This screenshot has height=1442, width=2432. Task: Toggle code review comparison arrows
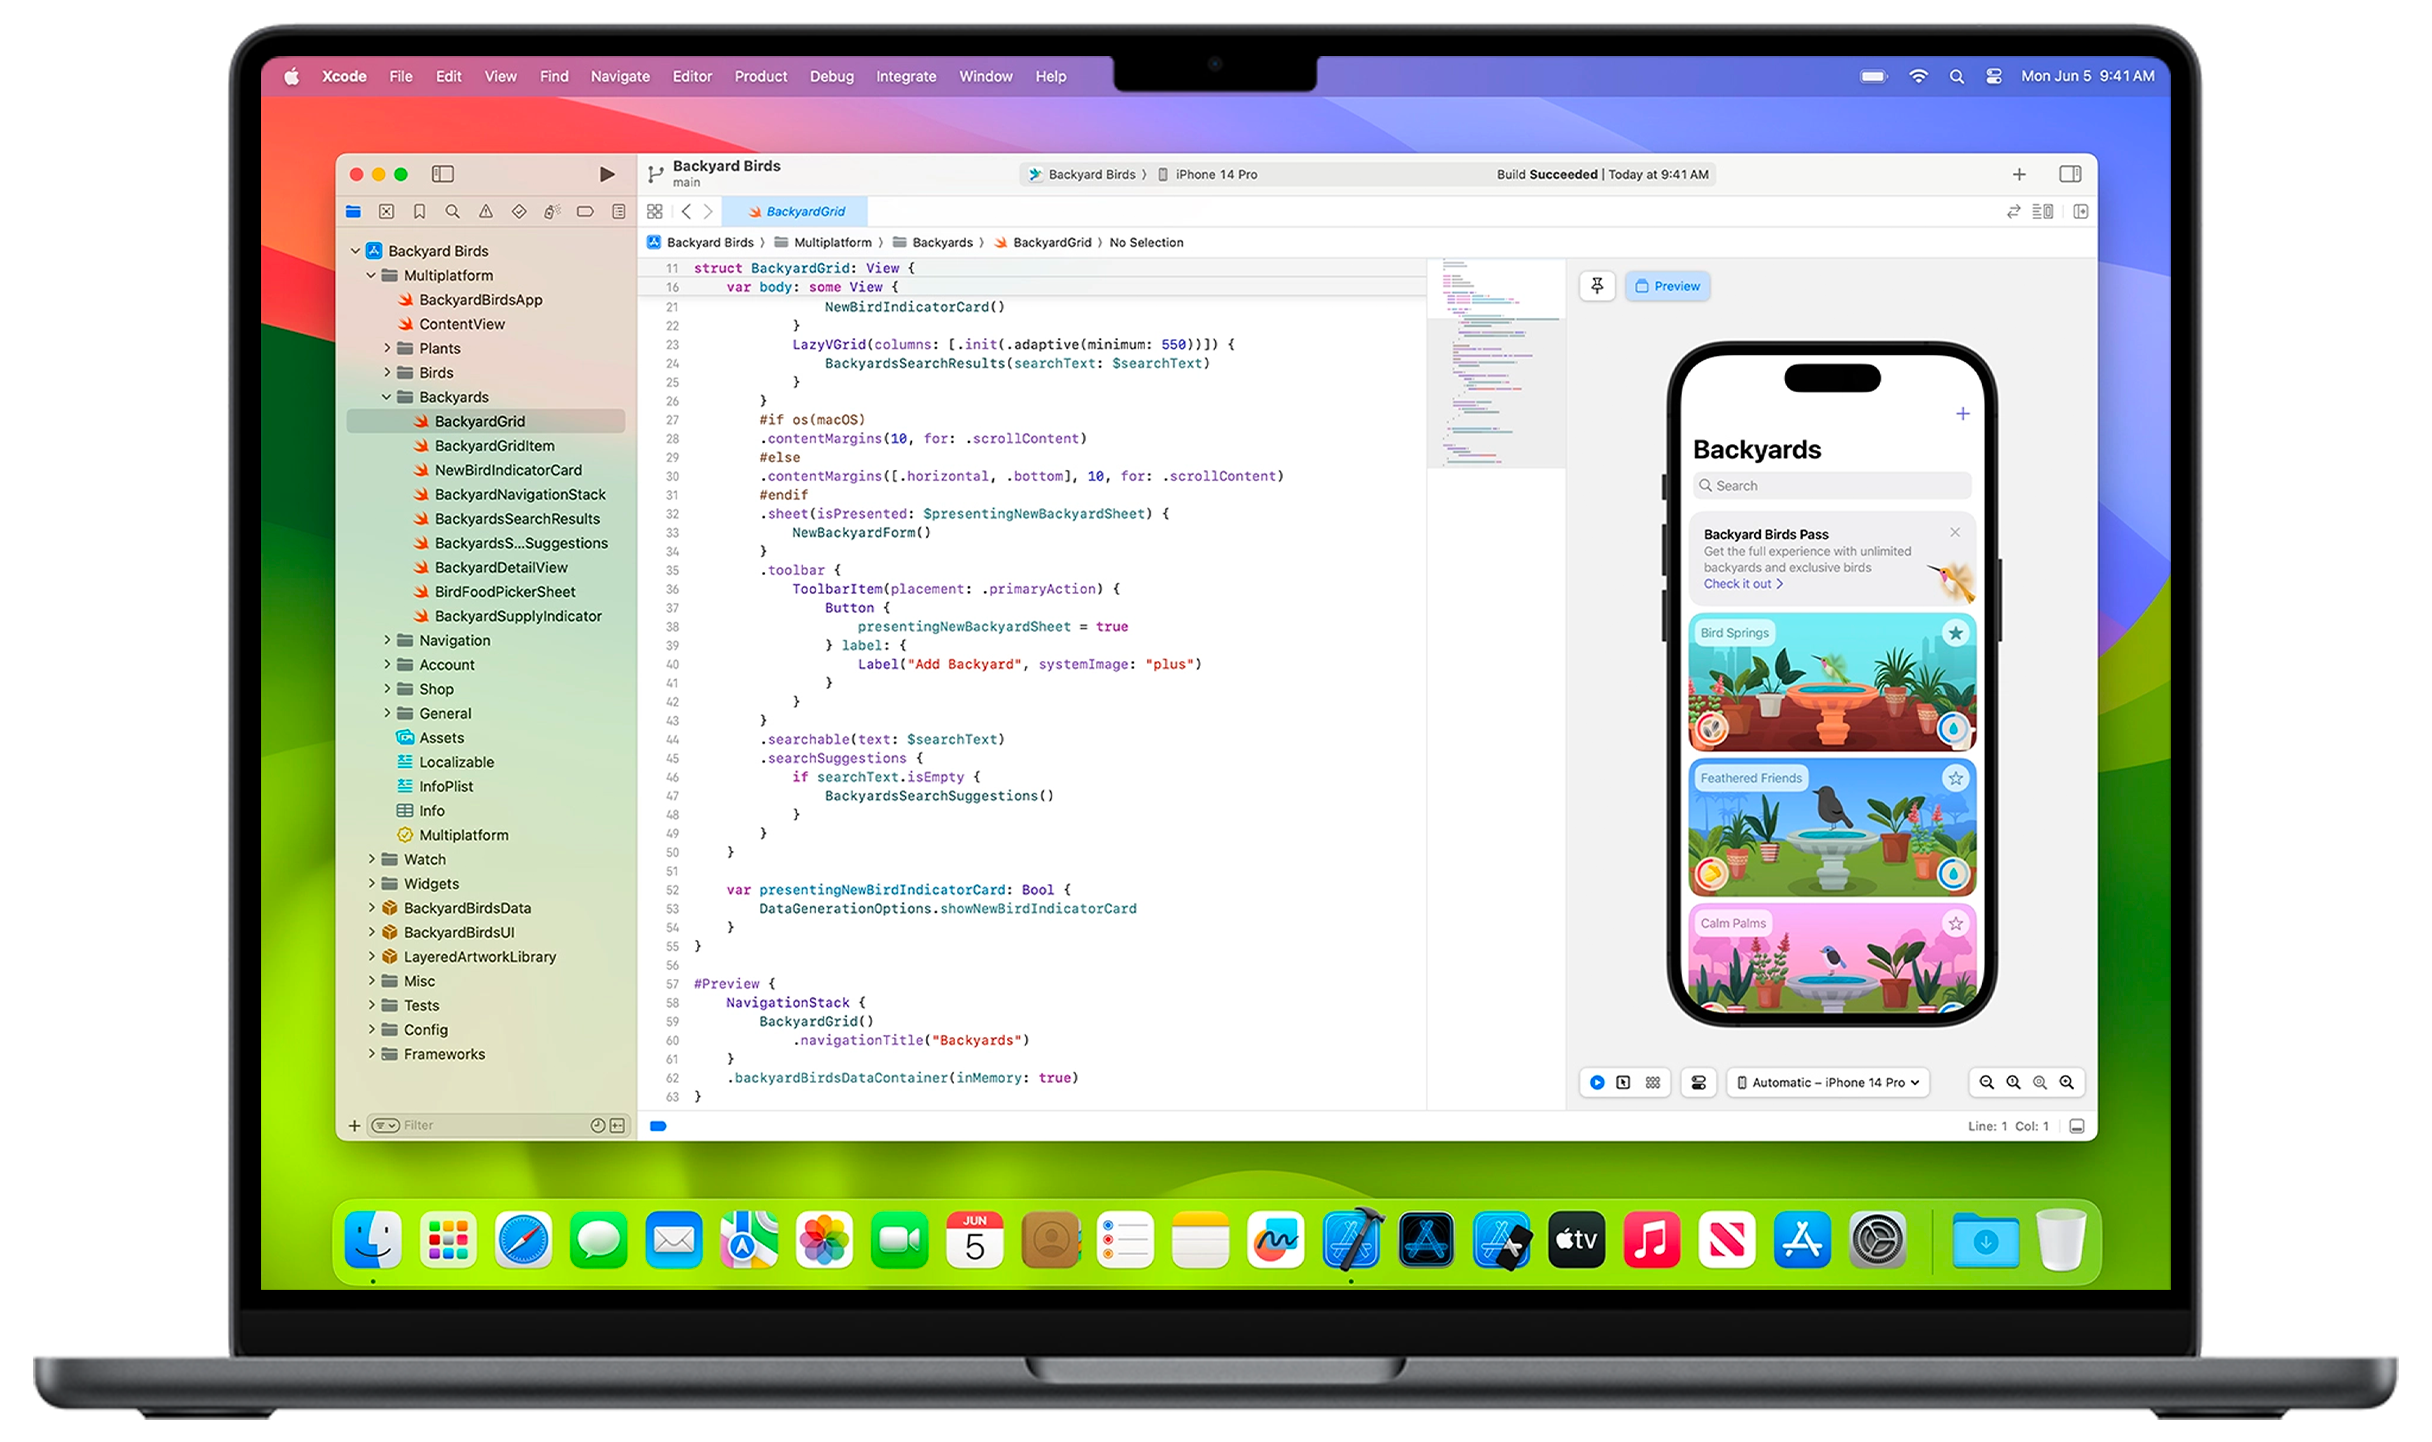click(x=2013, y=211)
